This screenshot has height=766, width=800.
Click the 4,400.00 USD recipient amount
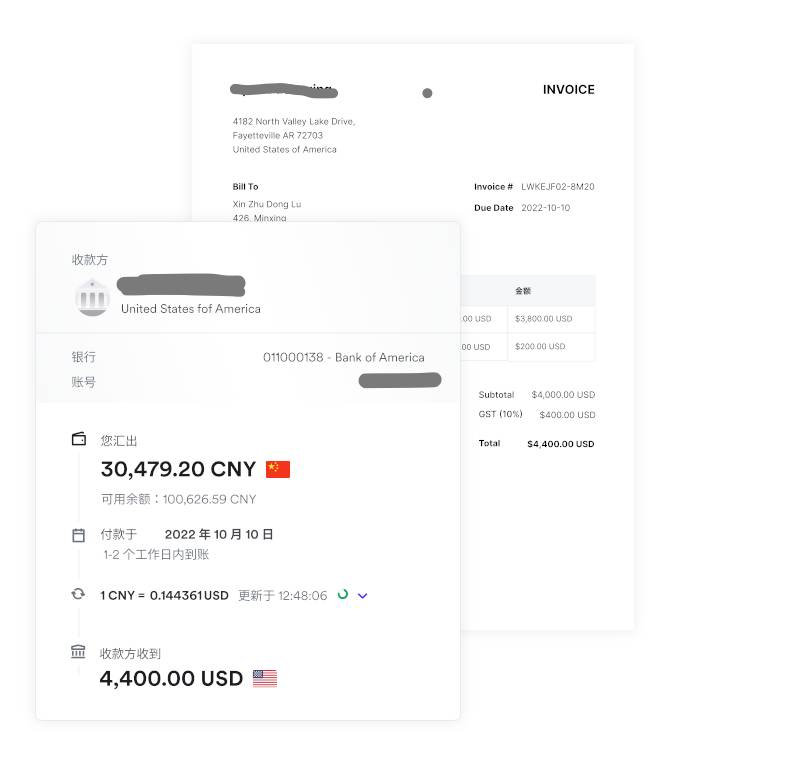point(171,679)
